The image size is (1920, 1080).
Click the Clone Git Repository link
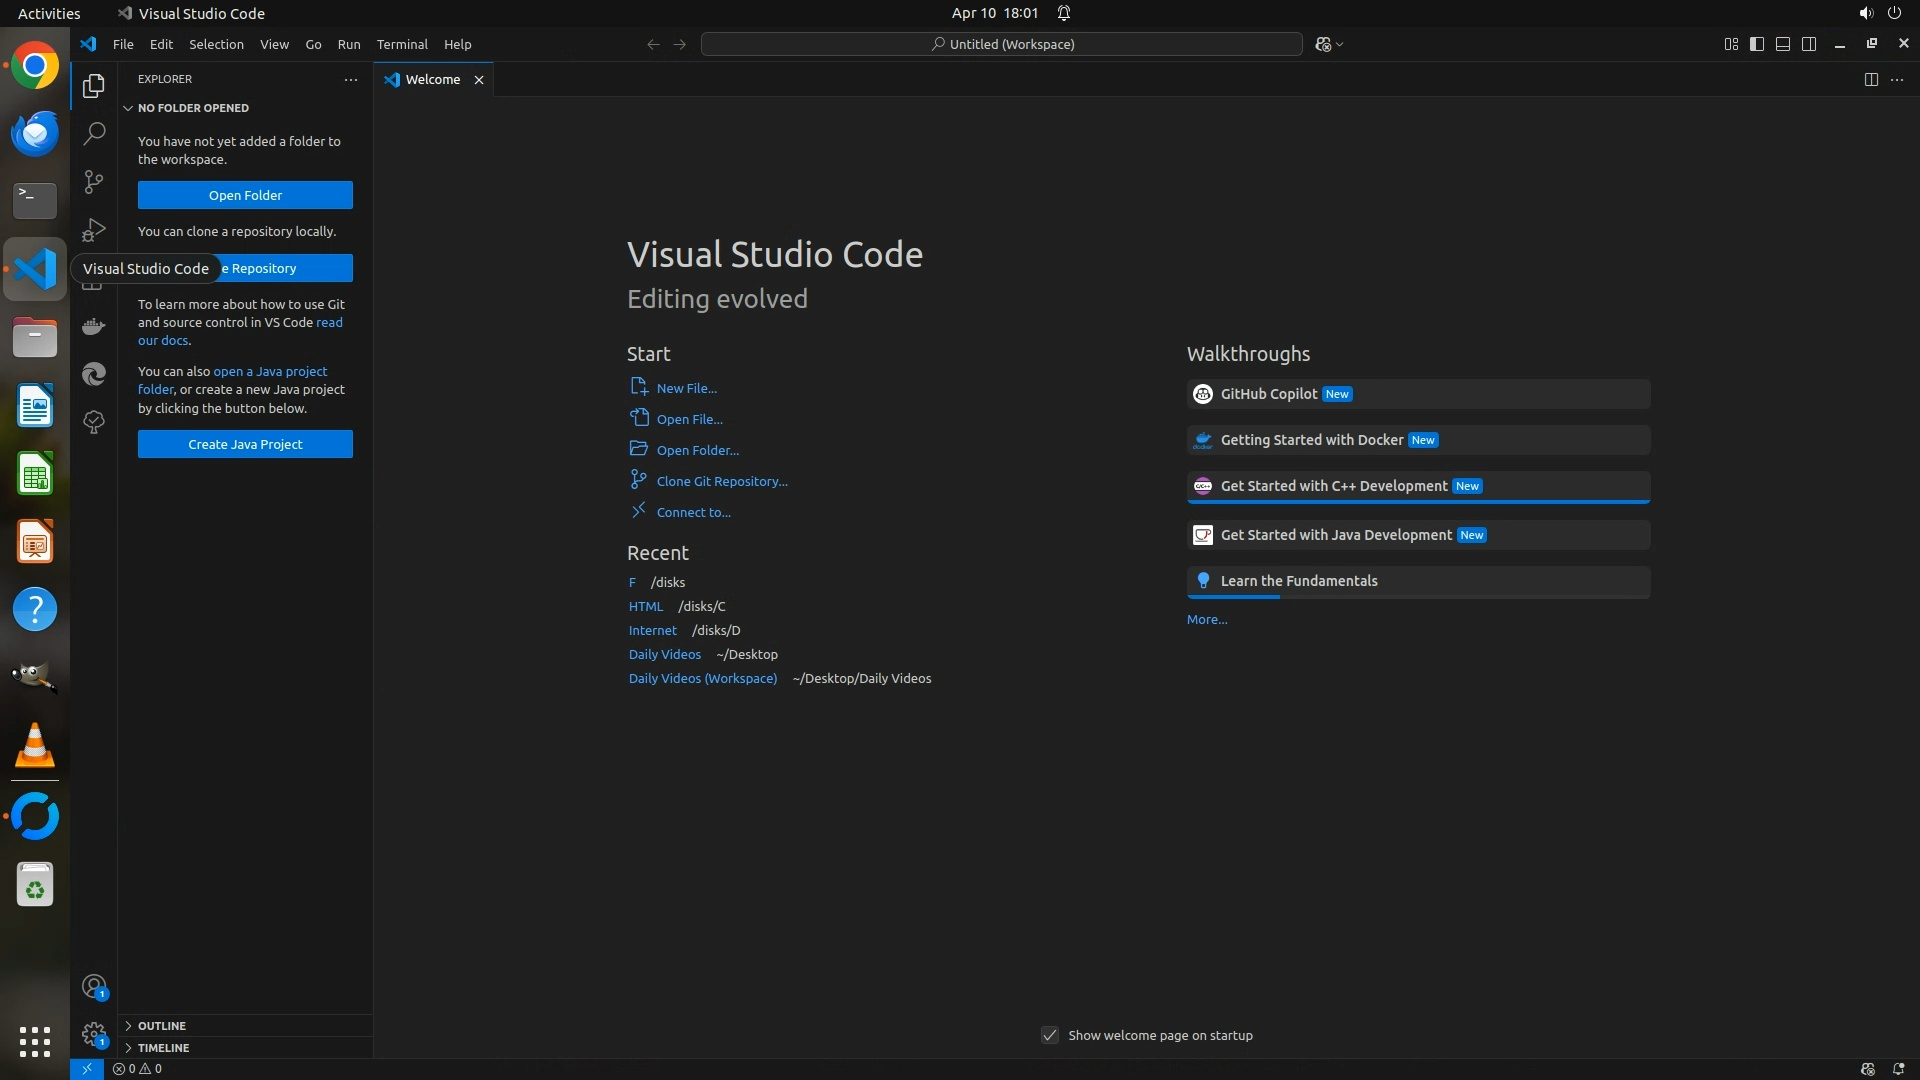(721, 481)
